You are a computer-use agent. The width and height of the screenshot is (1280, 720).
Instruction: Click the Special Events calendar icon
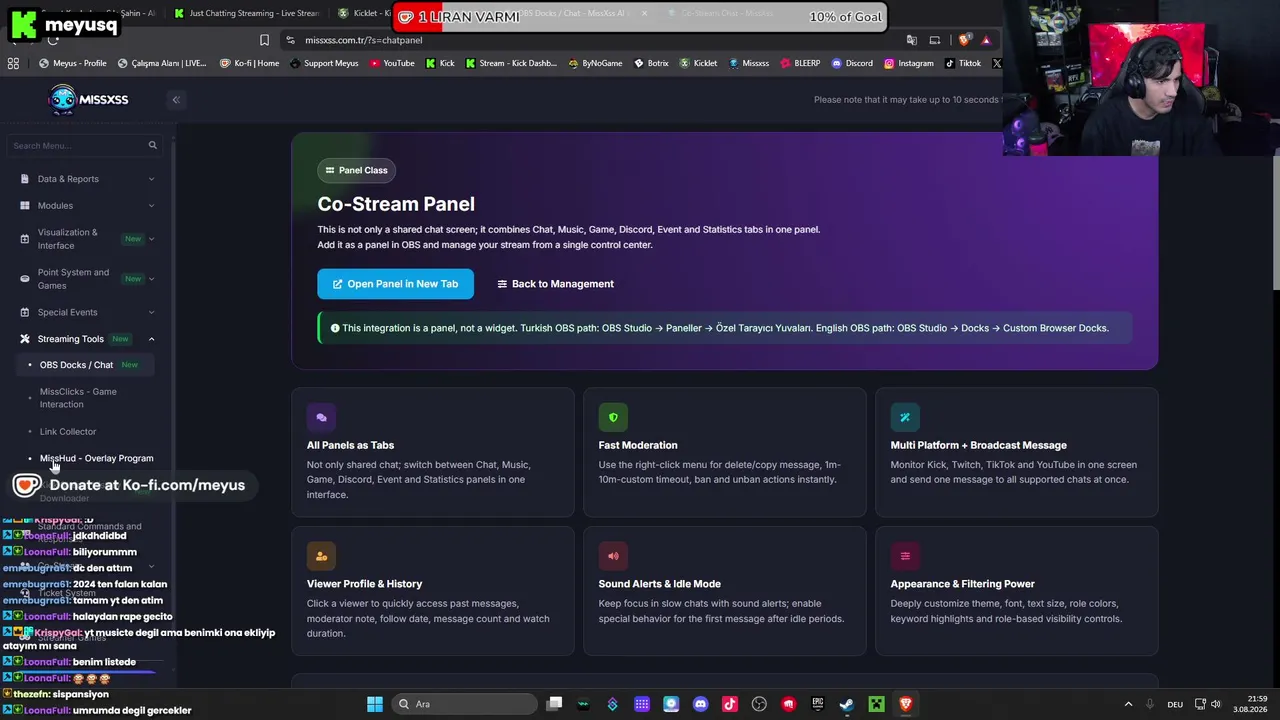[x=25, y=312]
